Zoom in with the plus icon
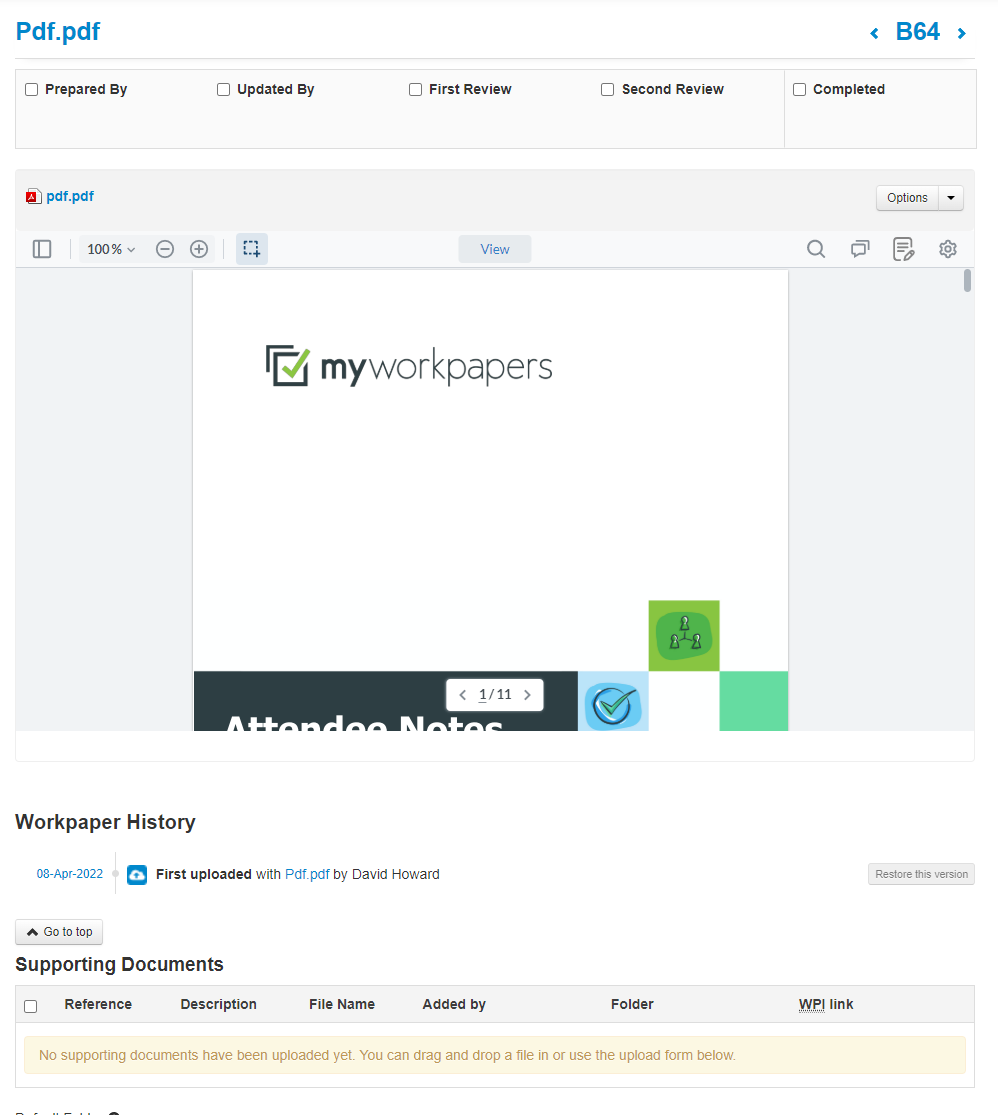The width and height of the screenshot is (998, 1115). (199, 249)
